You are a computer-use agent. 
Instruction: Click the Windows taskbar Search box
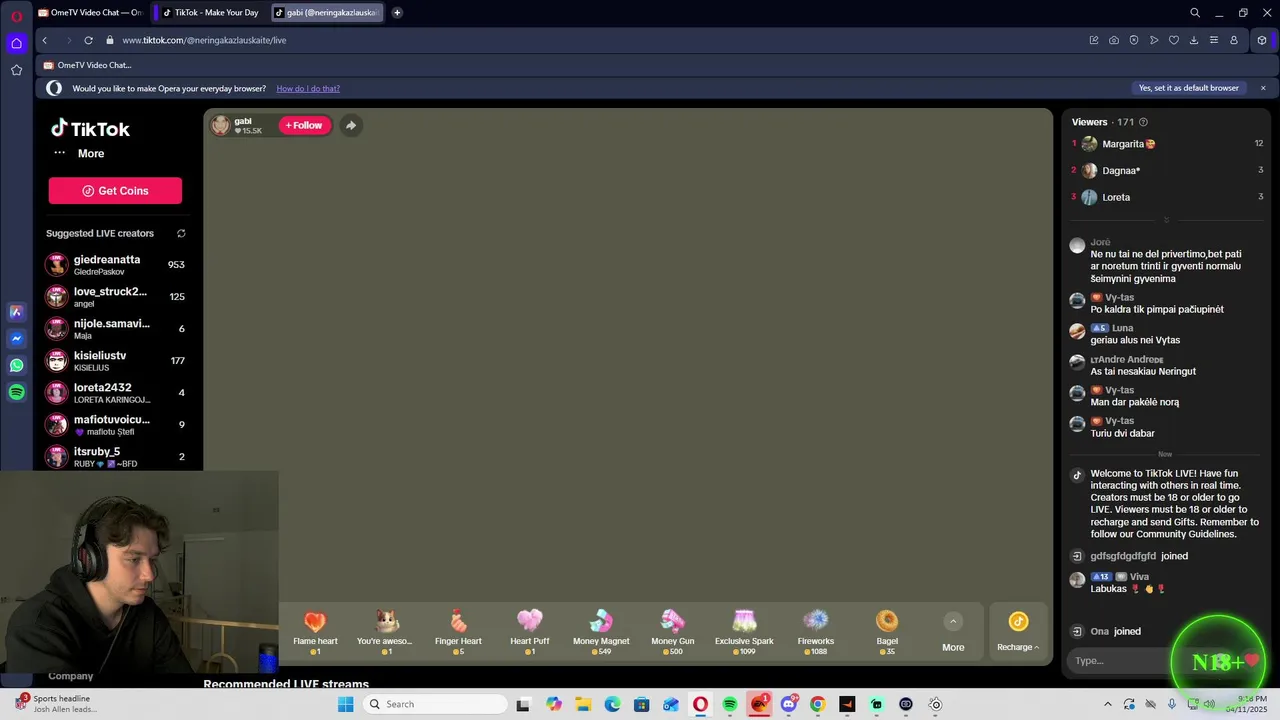tap(434, 704)
